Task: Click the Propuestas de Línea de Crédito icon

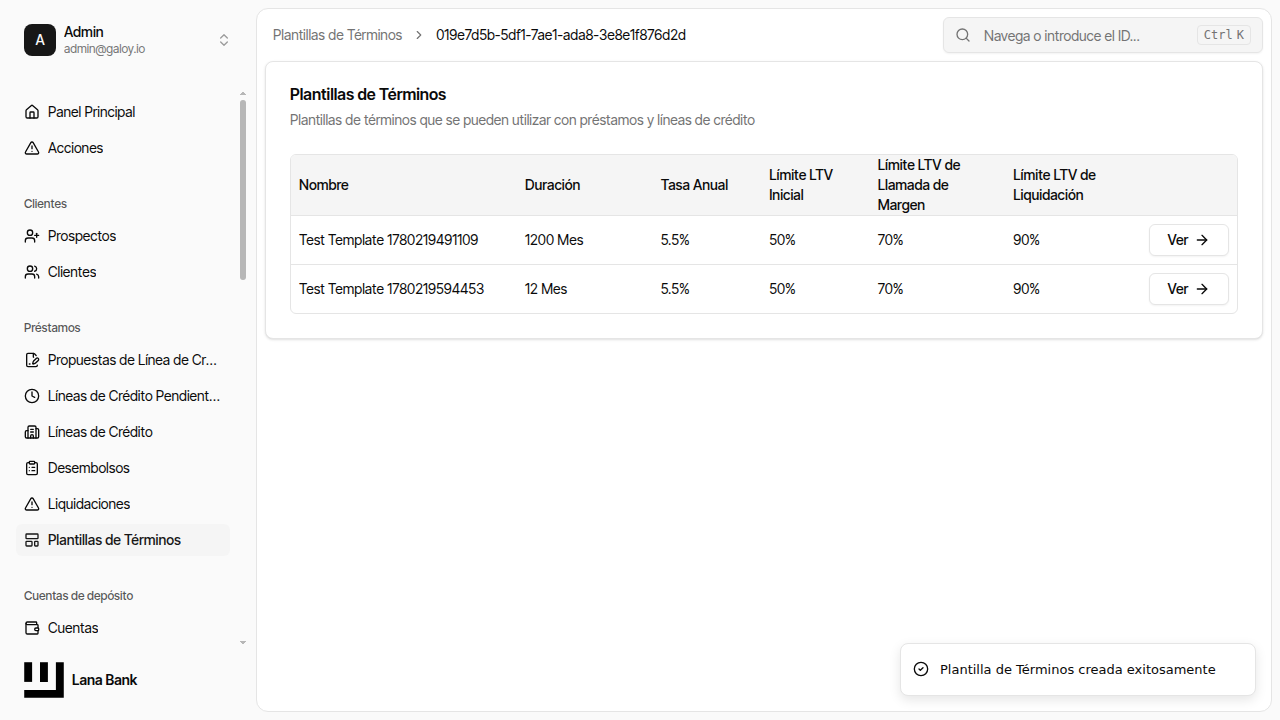Action: point(32,360)
